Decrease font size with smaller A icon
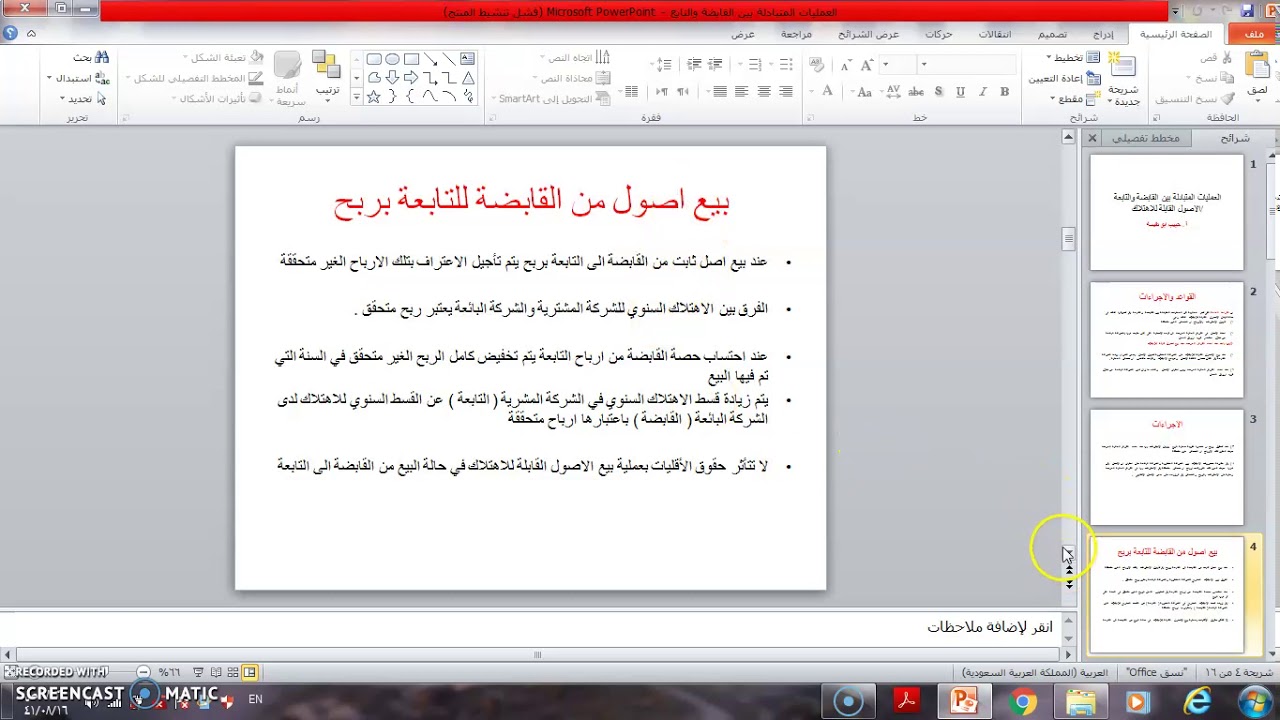This screenshot has width=1280, height=720. click(845, 64)
